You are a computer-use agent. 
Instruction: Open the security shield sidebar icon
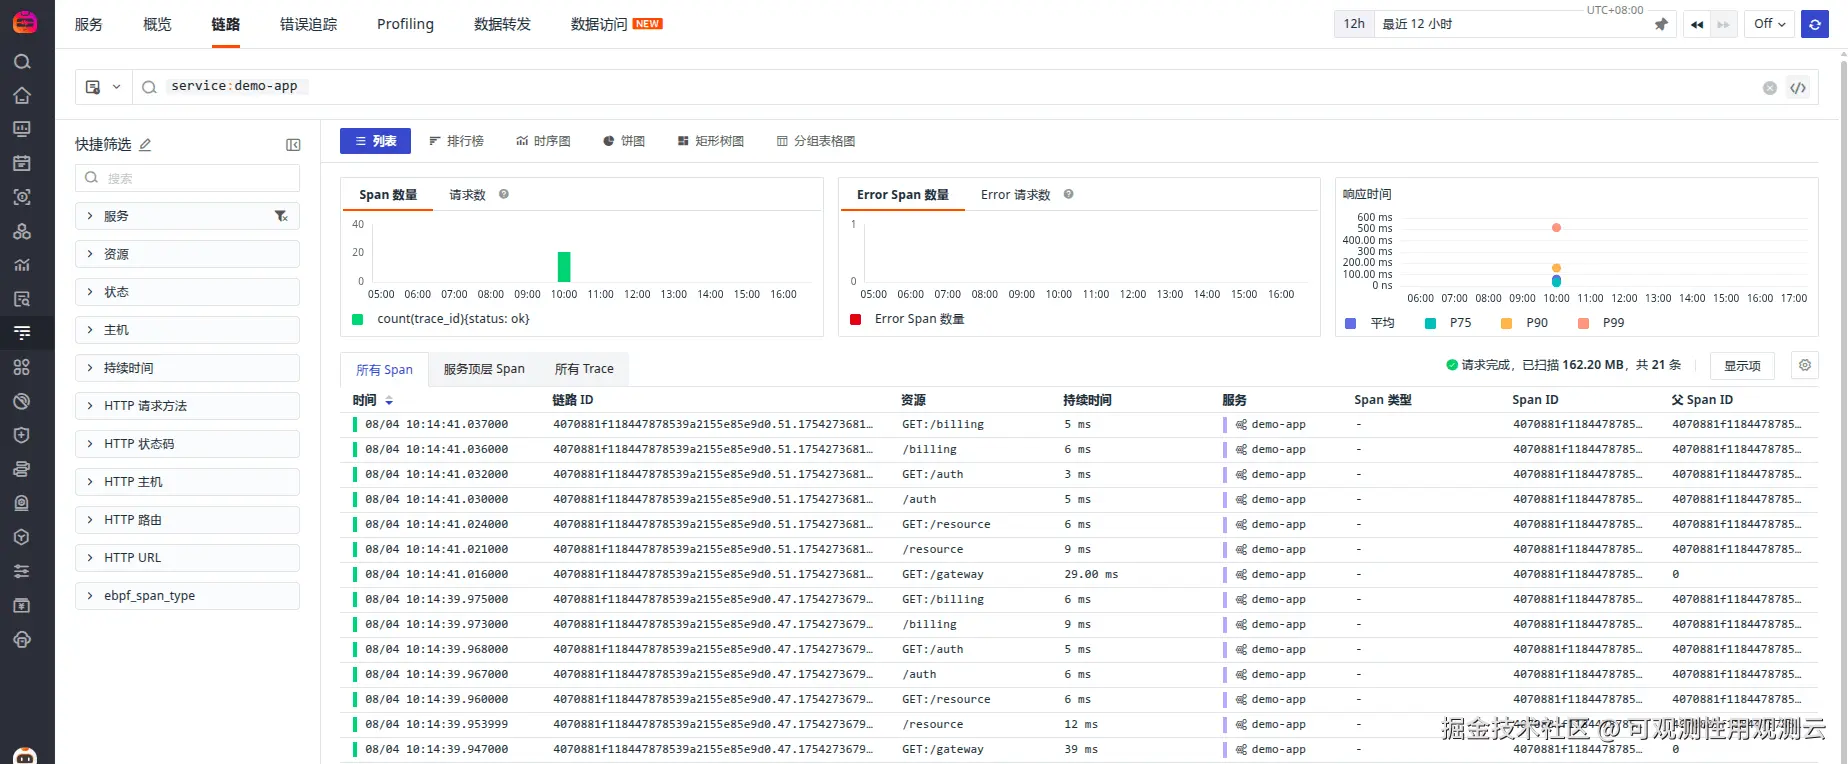(x=22, y=435)
